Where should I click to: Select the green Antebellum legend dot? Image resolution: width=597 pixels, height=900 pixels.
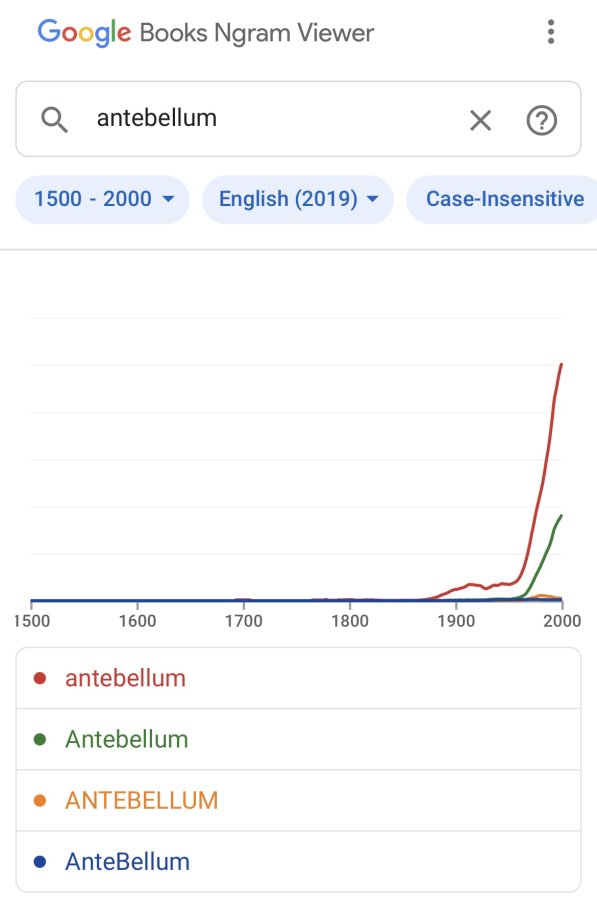[40, 739]
